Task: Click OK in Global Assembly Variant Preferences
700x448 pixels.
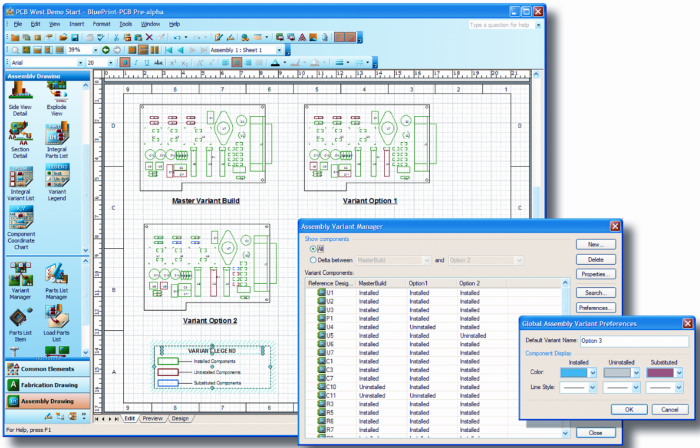Action: pyautogui.click(x=629, y=409)
